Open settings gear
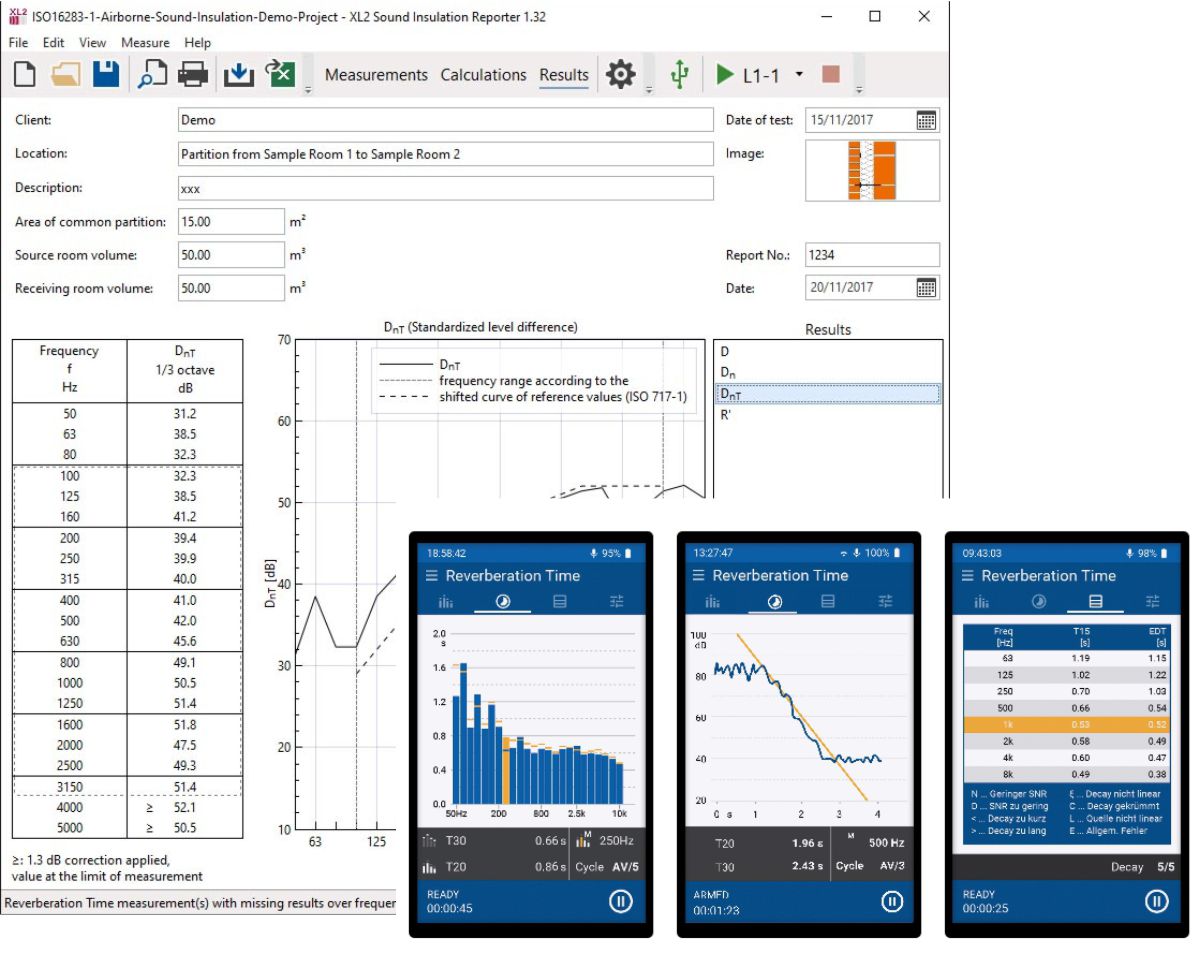Image resolution: width=1200 pixels, height=967 pixels. tap(621, 75)
